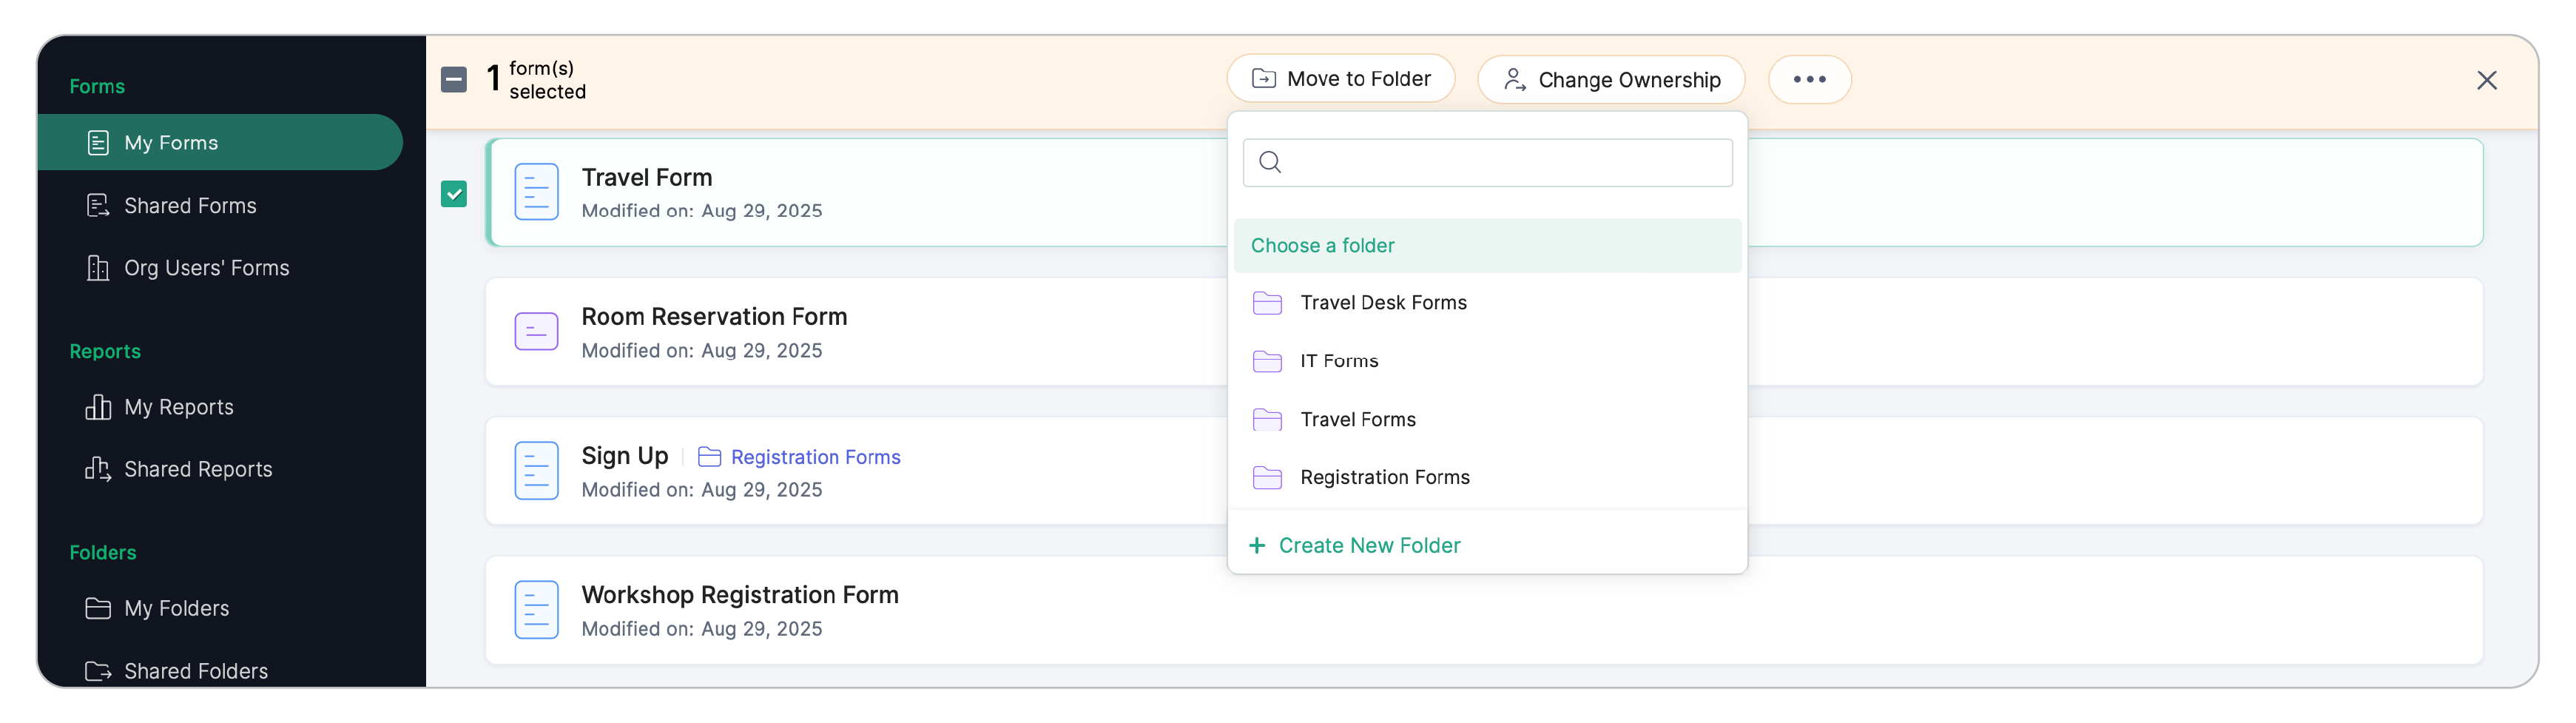Open the Move to Folder dropdown

pyautogui.click(x=1340, y=79)
